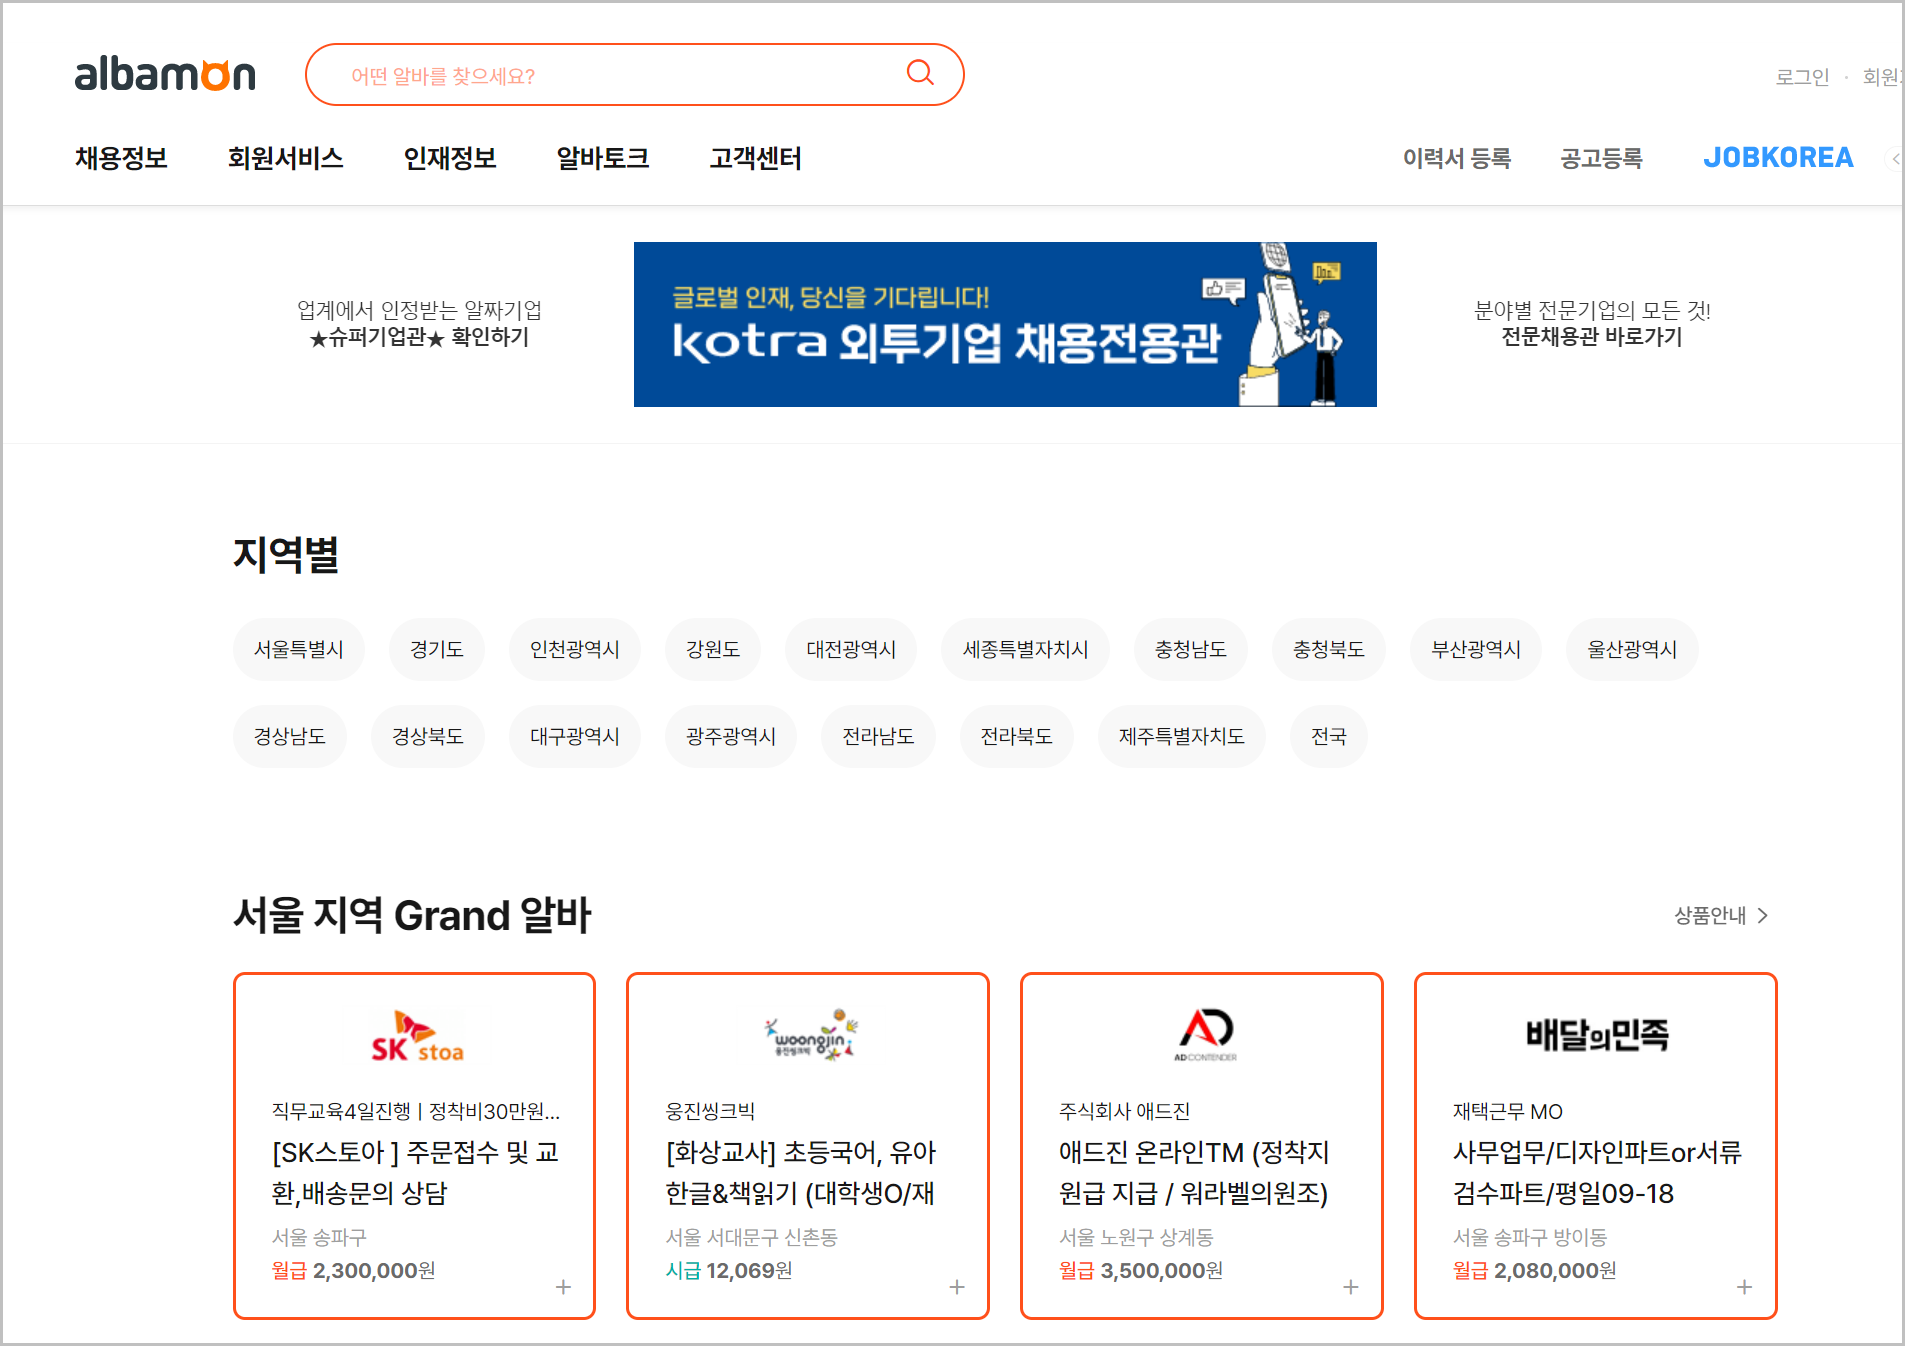Select region 강원도
Viewport: 1905px width, 1346px height.
pyautogui.click(x=713, y=650)
